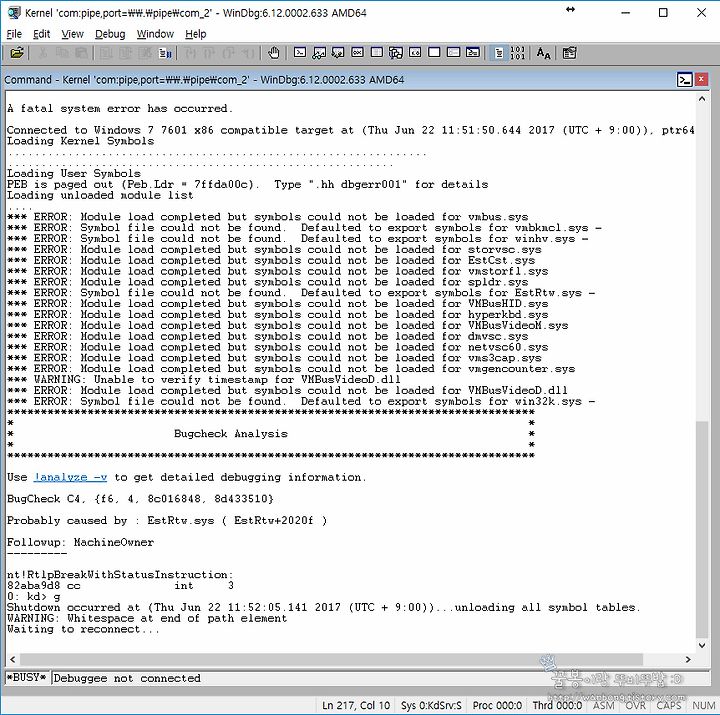Open the Help menu

click(196, 34)
